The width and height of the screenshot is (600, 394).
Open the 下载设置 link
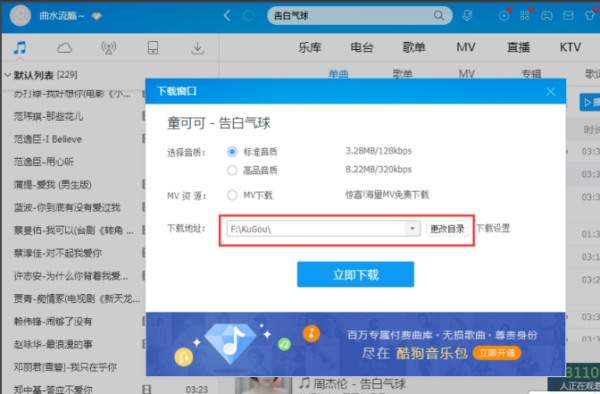(x=493, y=228)
